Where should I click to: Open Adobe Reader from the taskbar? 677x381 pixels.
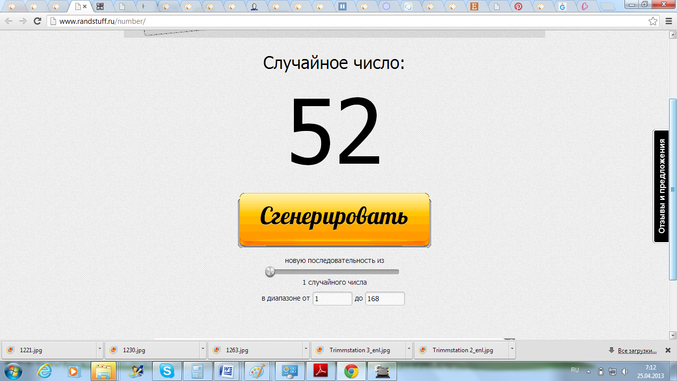(x=320, y=371)
